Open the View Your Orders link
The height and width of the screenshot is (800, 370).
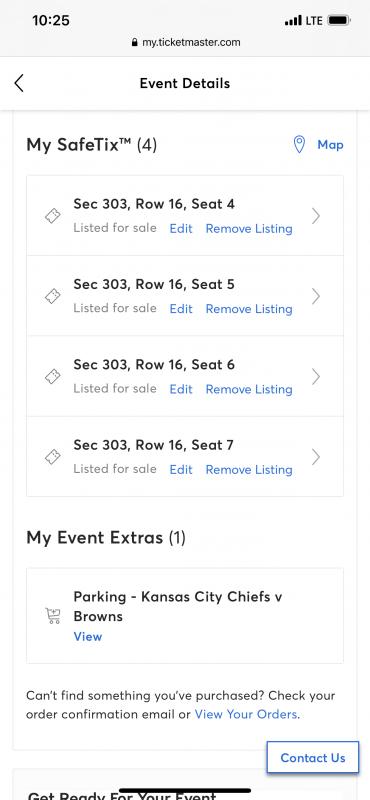point(245,714)
